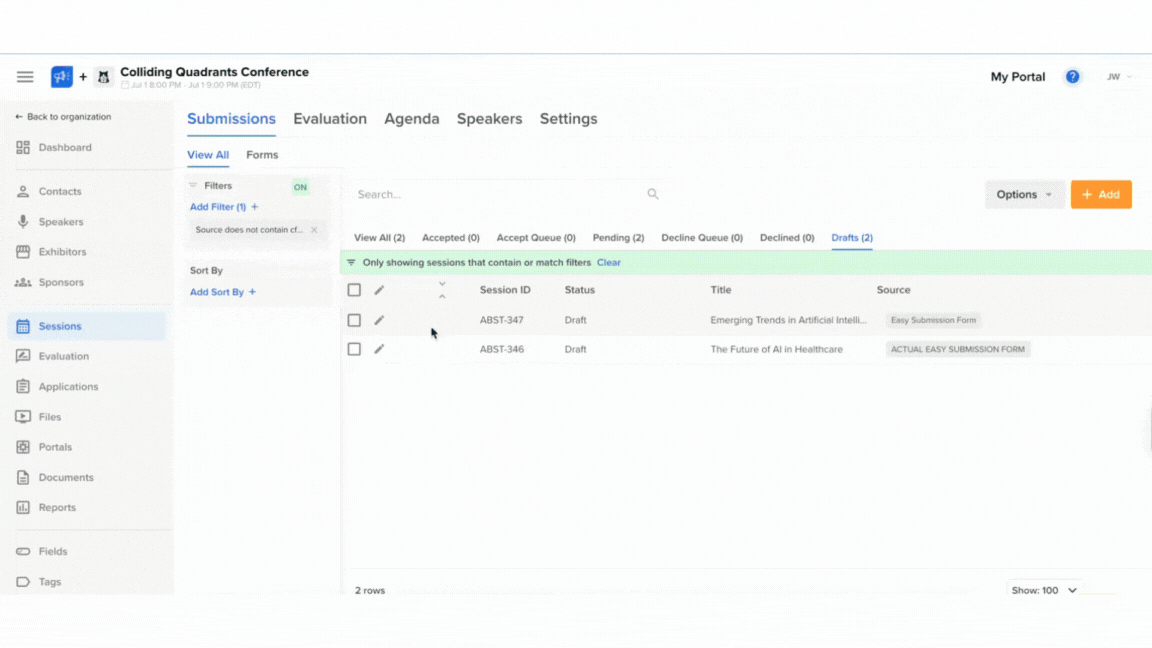
Task: Open the hamburger navigation menu
Action: point(25,77)
